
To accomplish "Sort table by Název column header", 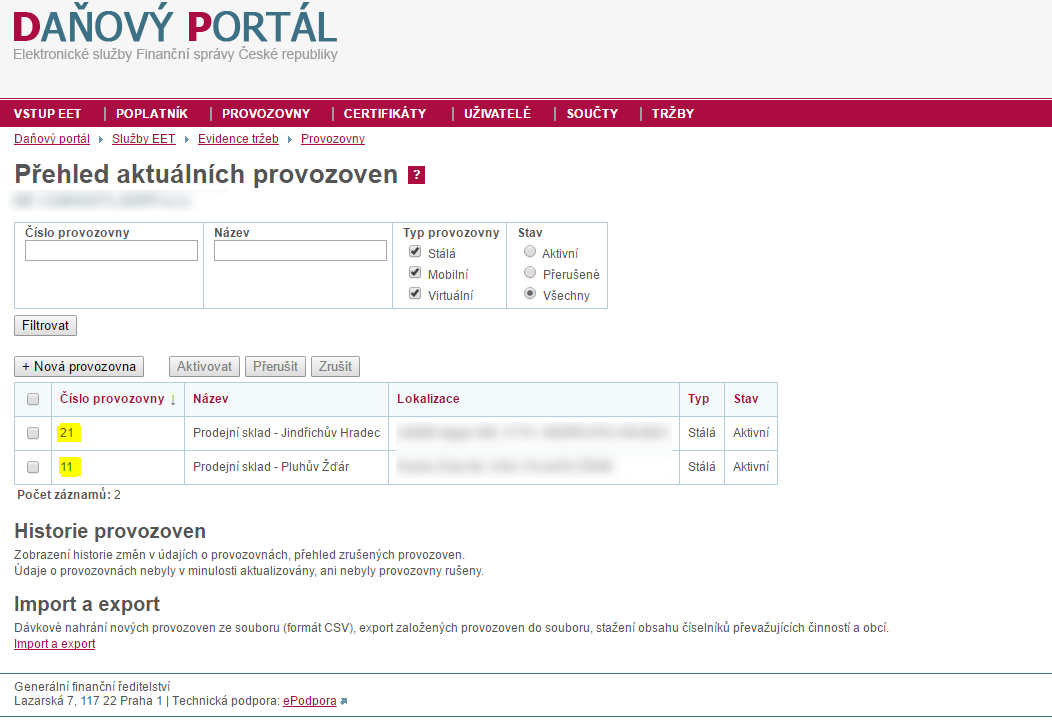I will [211, 399].
